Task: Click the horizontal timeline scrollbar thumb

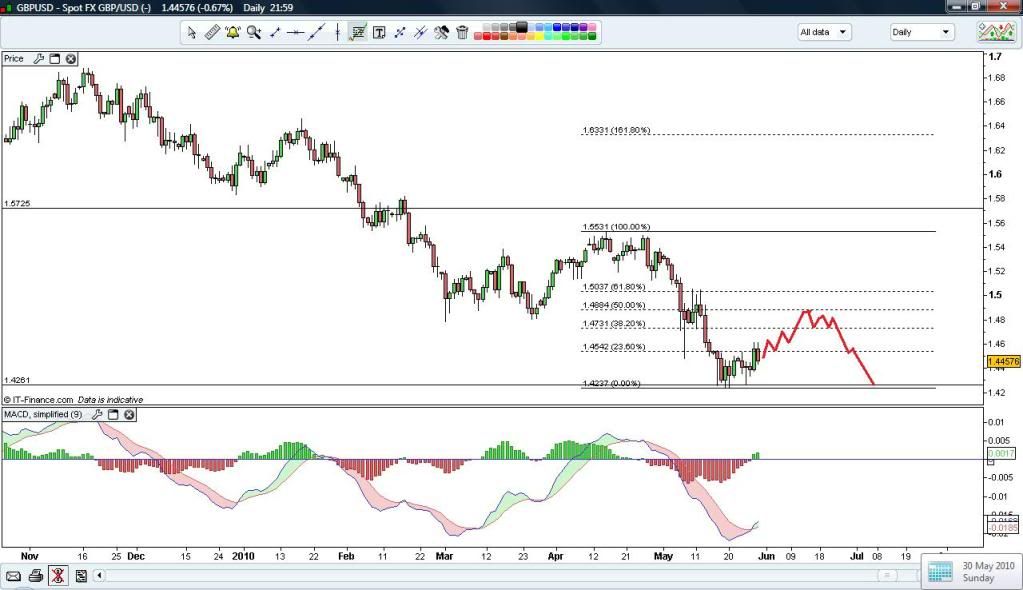Action: coord(886,576)
